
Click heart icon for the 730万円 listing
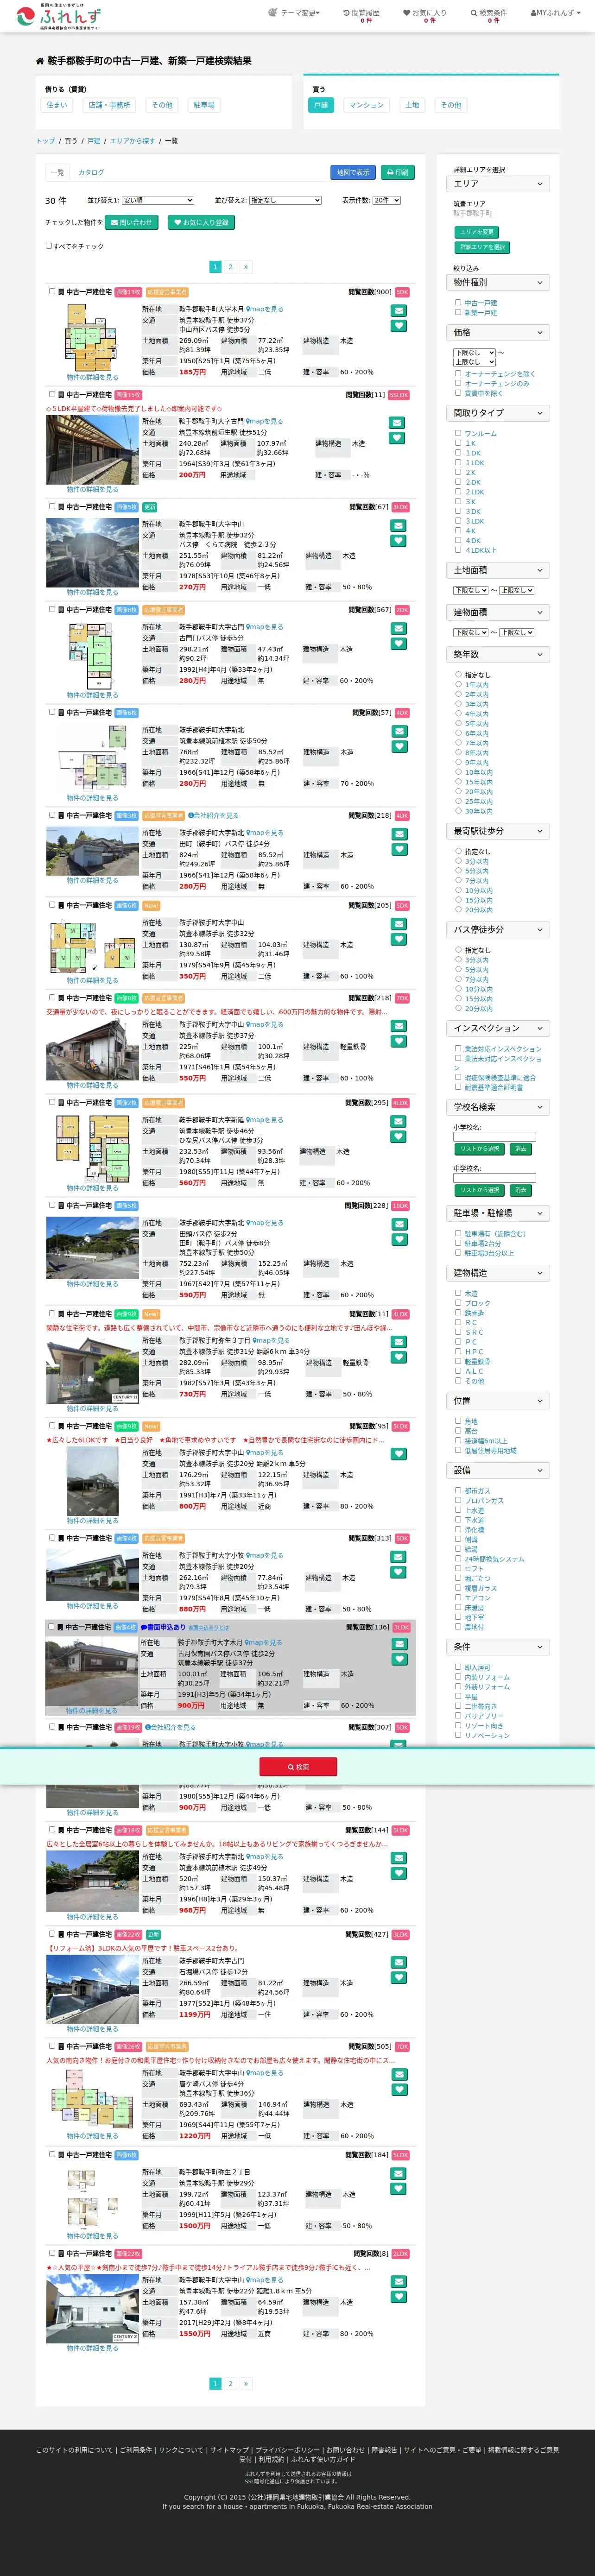pos(398,1357)
